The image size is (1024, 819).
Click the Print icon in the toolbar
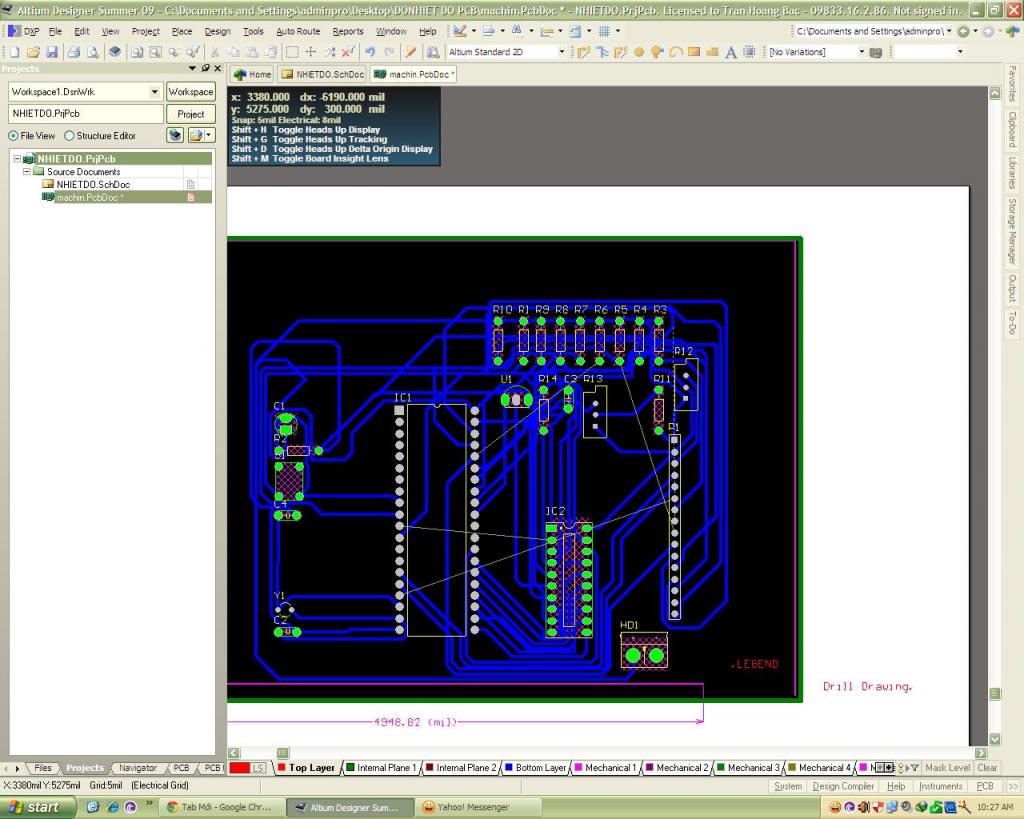(x=75, y=52)
